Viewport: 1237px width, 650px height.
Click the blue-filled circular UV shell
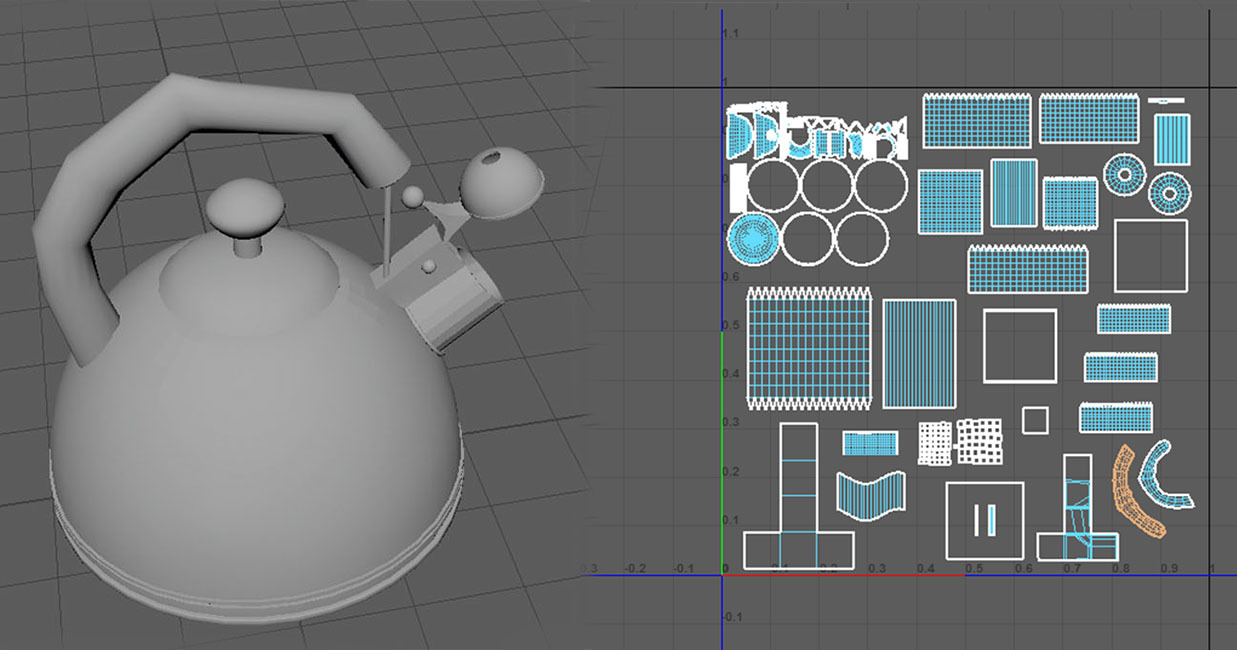pyautogui.click(x=753, y=239)
